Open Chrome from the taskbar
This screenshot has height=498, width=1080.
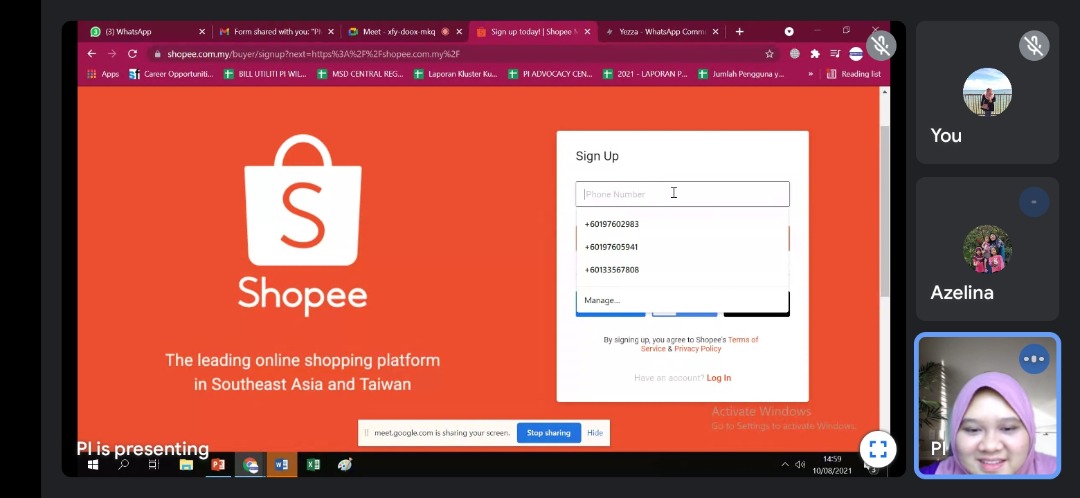click(x=250, y=465)
